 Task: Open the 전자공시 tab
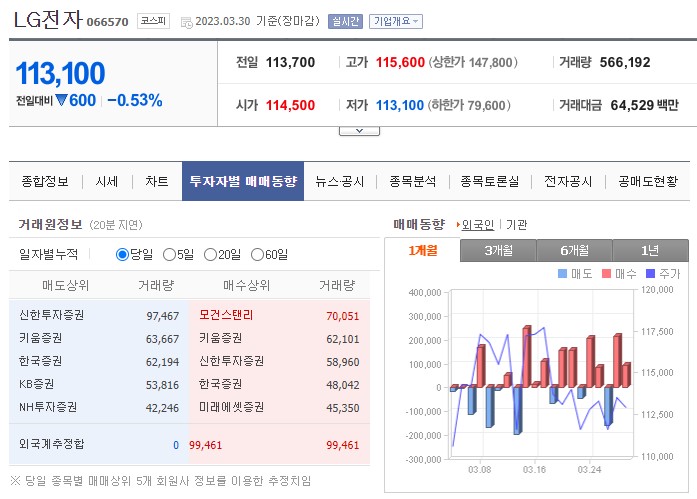568,181
